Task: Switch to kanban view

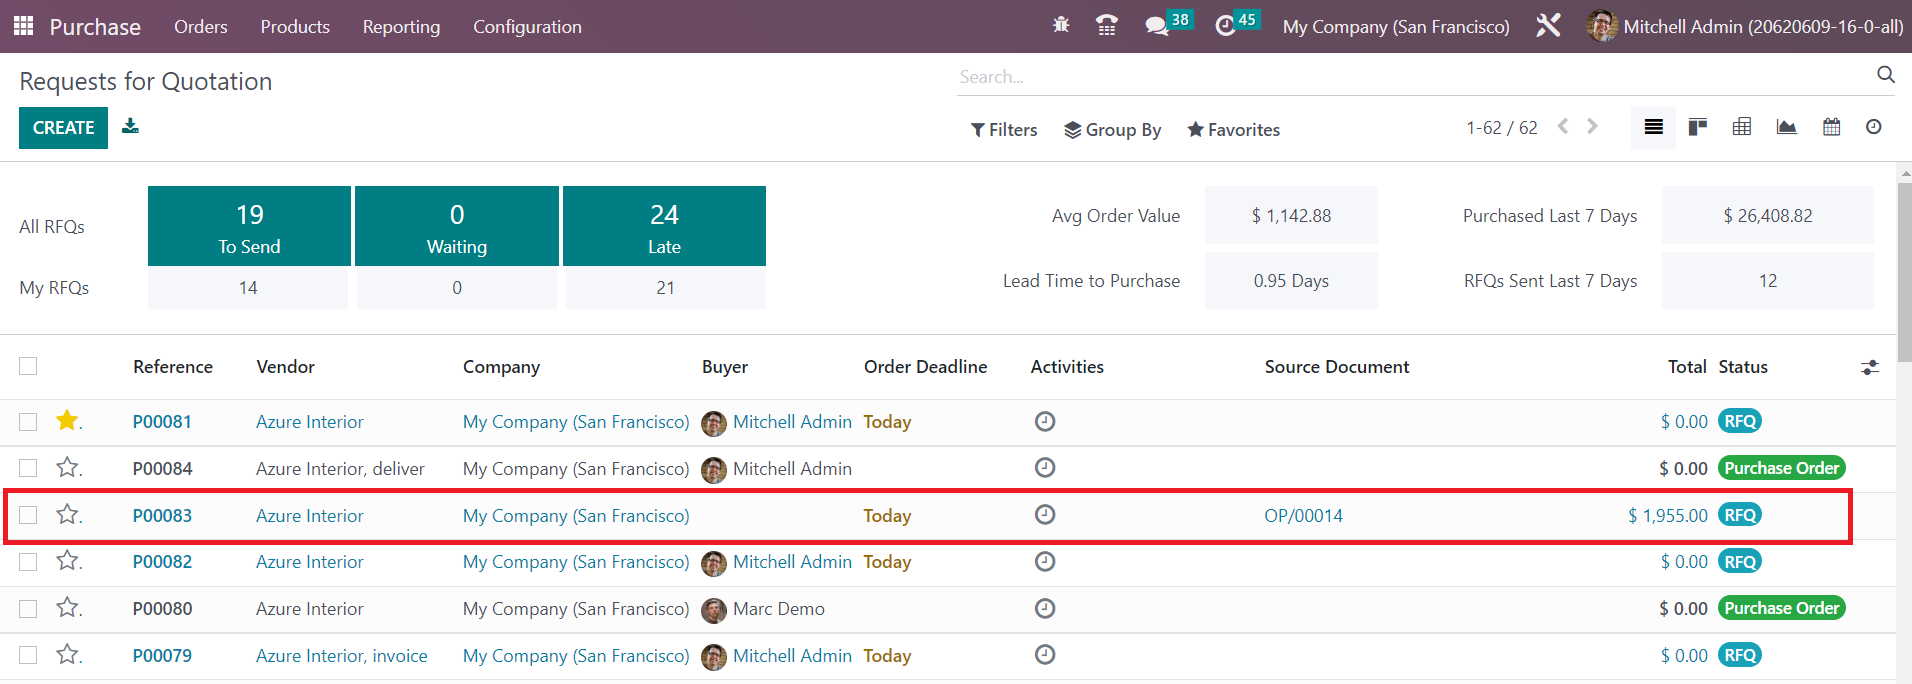Action: pyautogui.click(x=1697, y=127)
